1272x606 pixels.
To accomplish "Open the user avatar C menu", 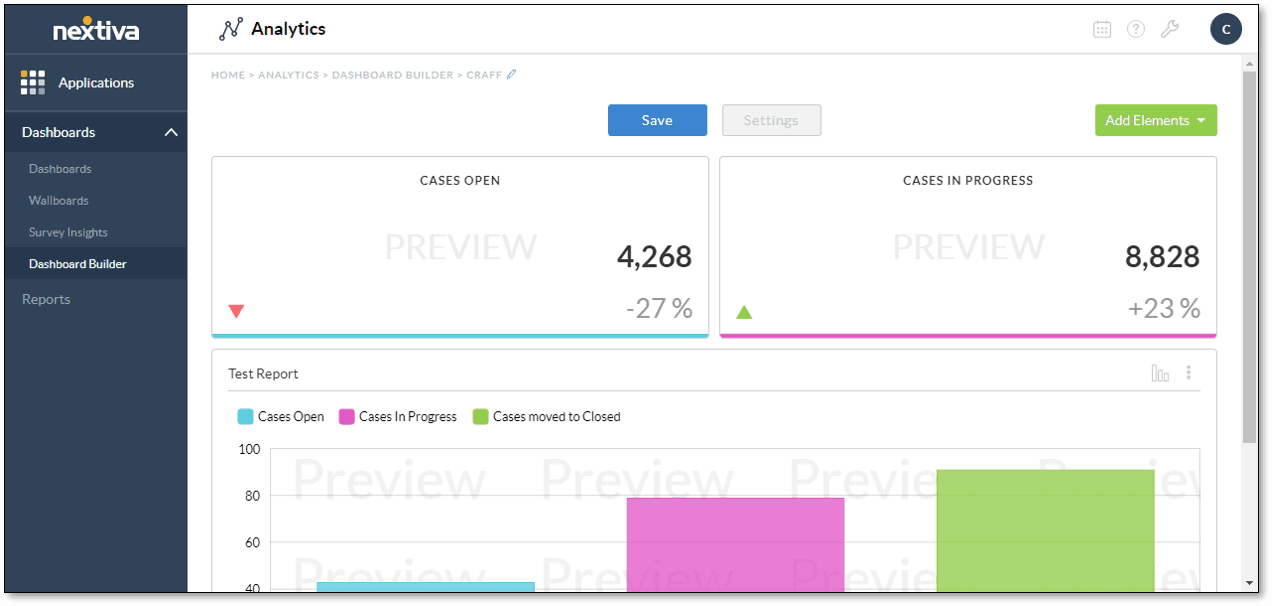I will tap(1225, 29).
